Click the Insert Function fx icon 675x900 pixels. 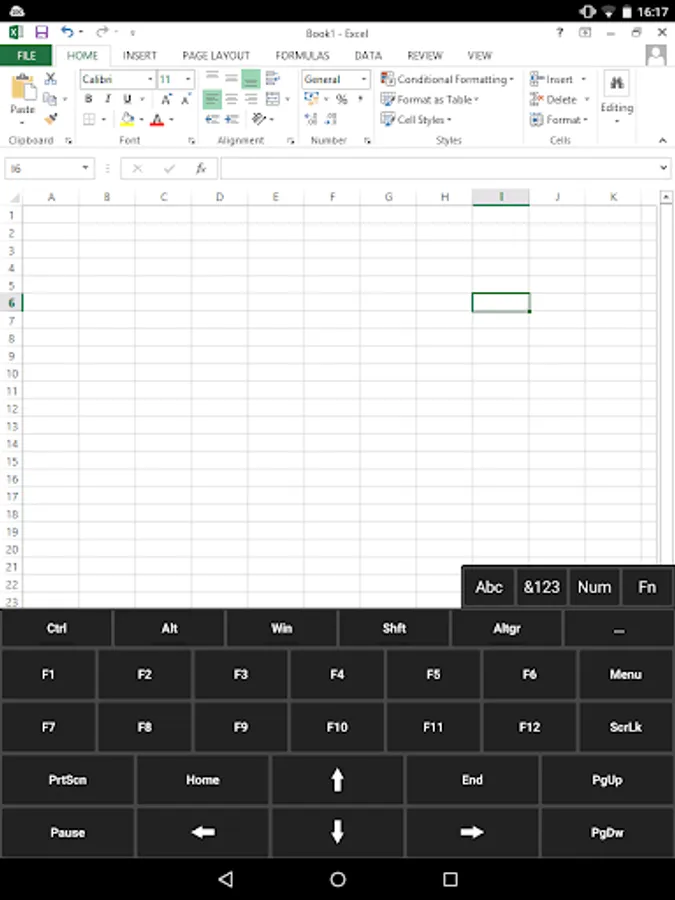[x=201, y=168]
